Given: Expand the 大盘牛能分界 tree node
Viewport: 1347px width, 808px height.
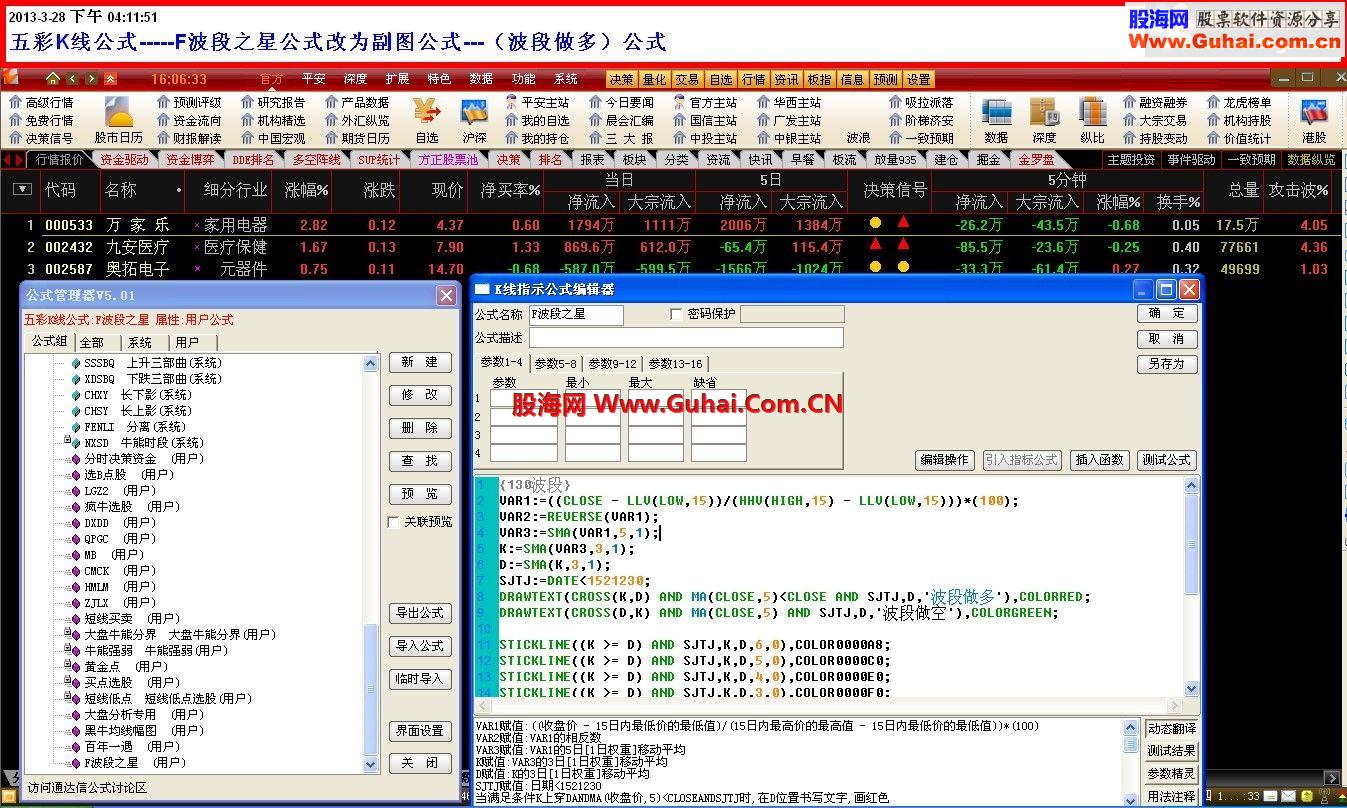Looking at the screenshot, I should [67, 634].
